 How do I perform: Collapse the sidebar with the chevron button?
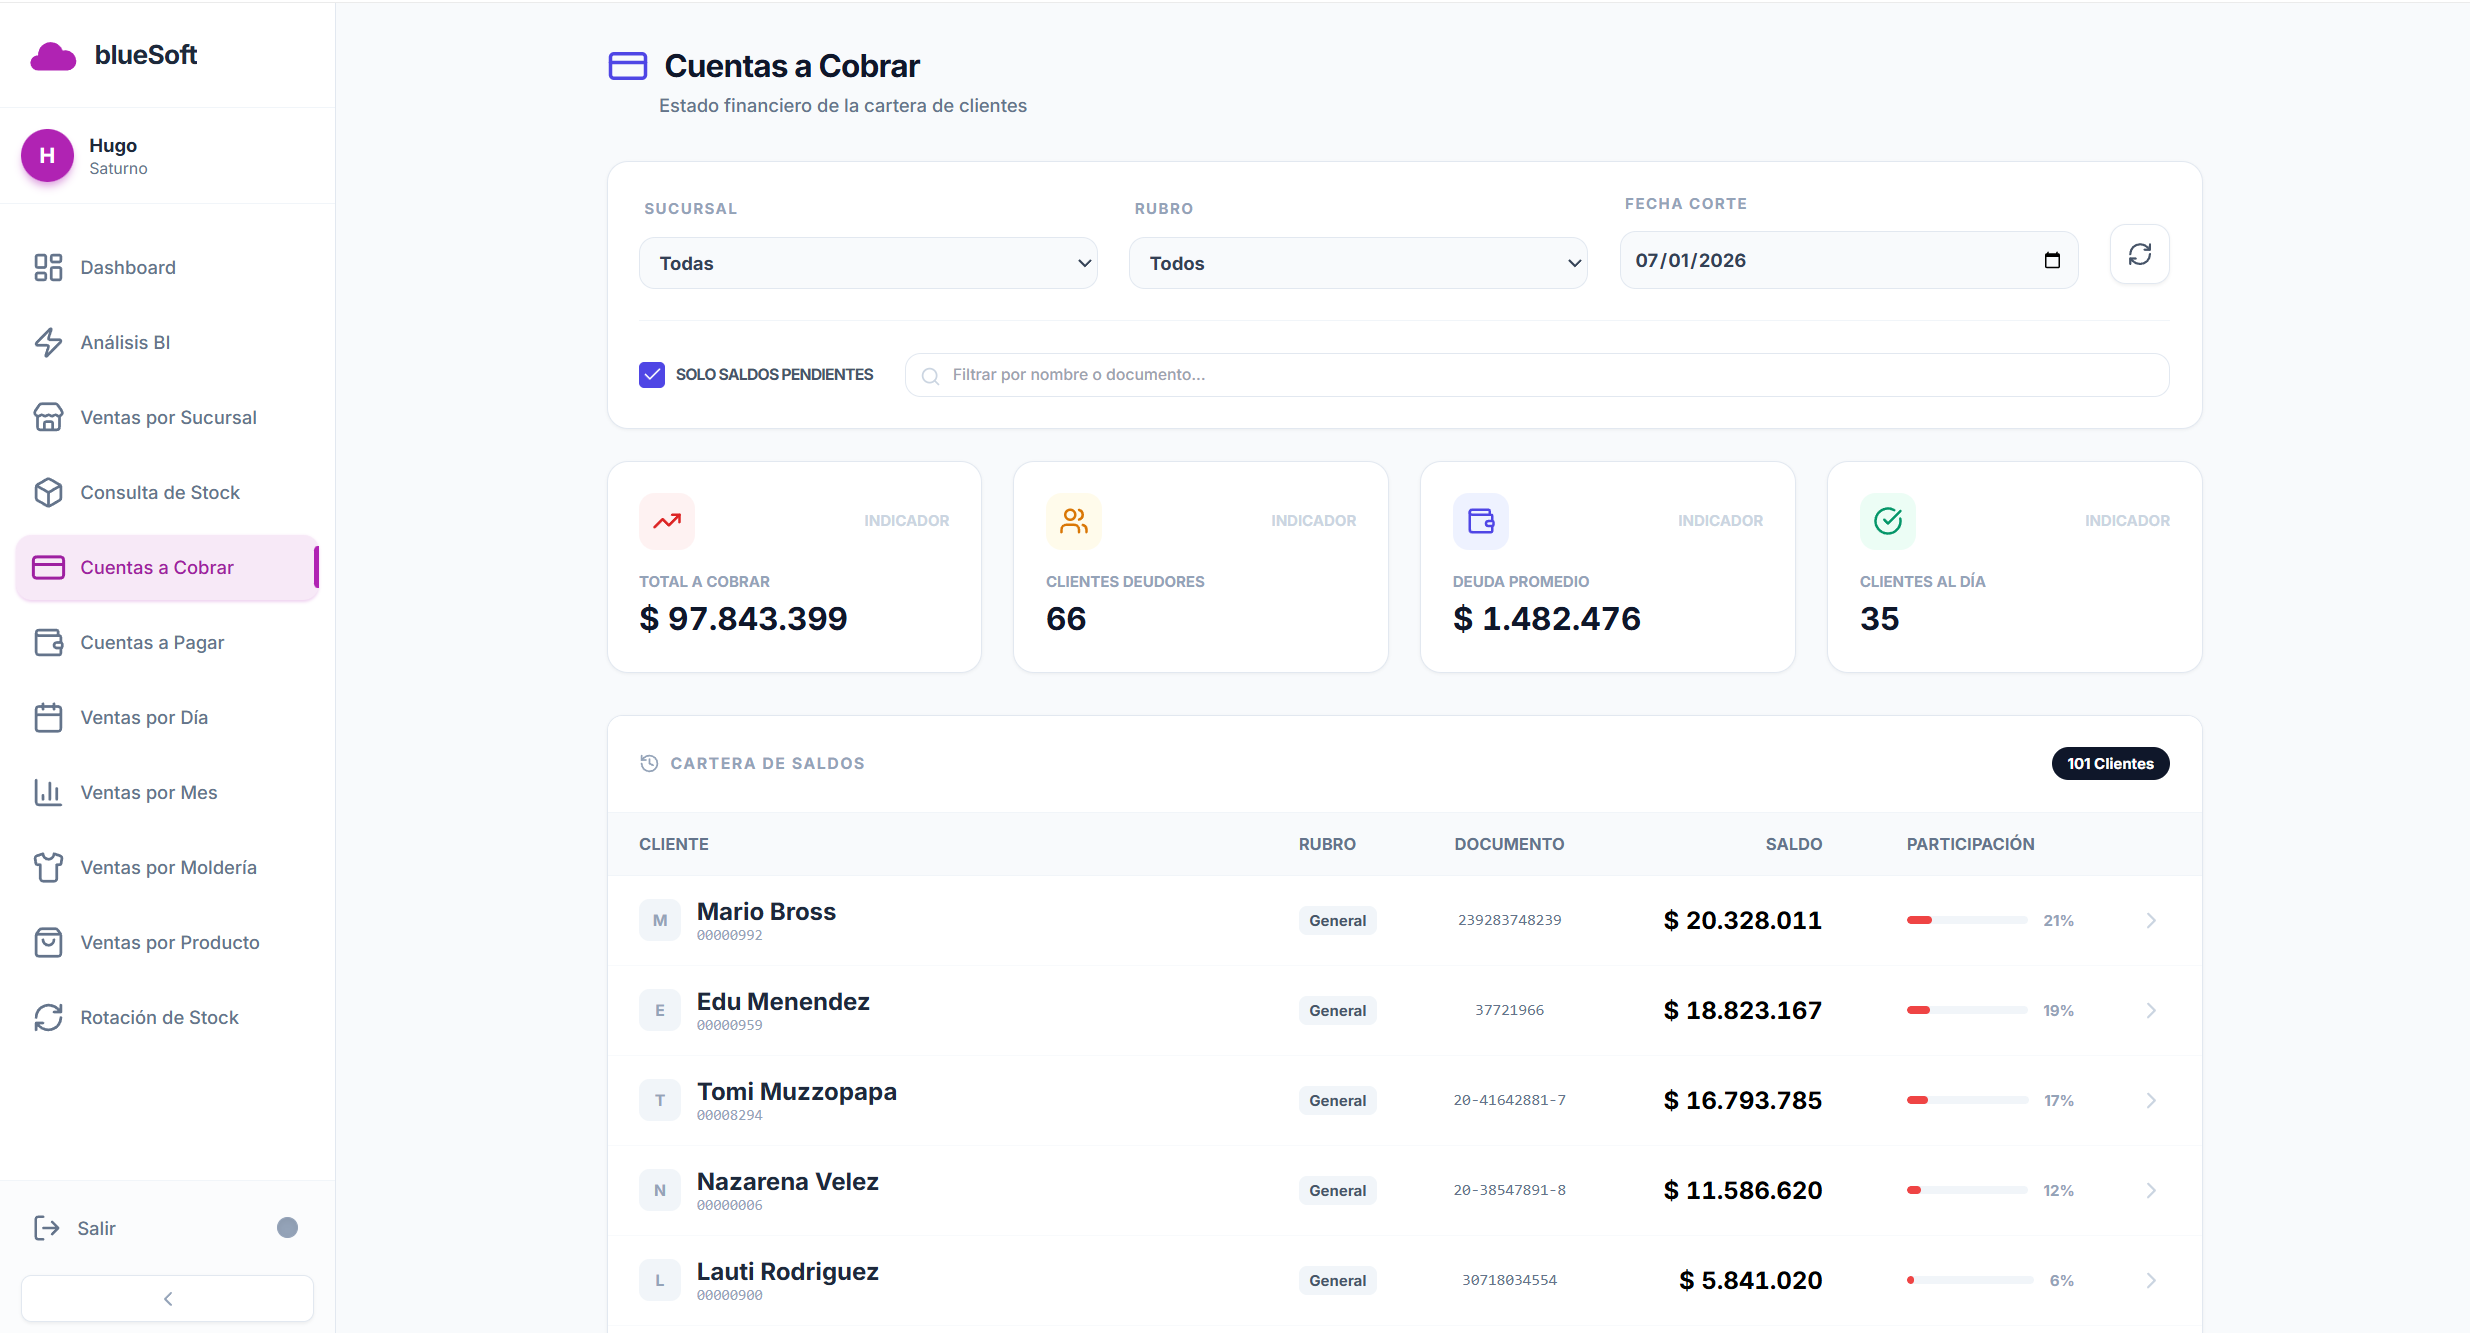click(x=168, y=1299)
